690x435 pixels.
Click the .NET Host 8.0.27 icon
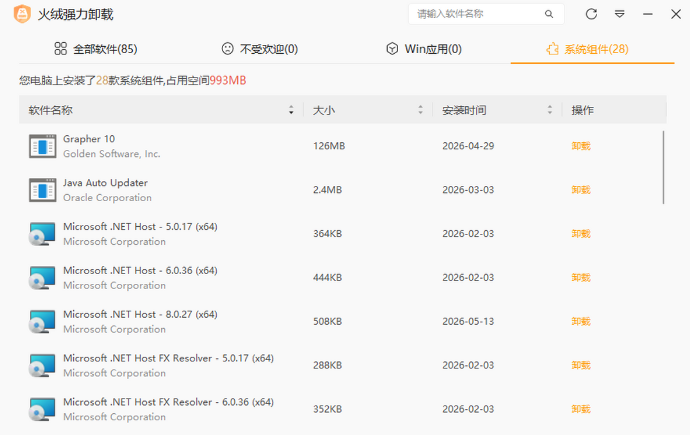42,322
